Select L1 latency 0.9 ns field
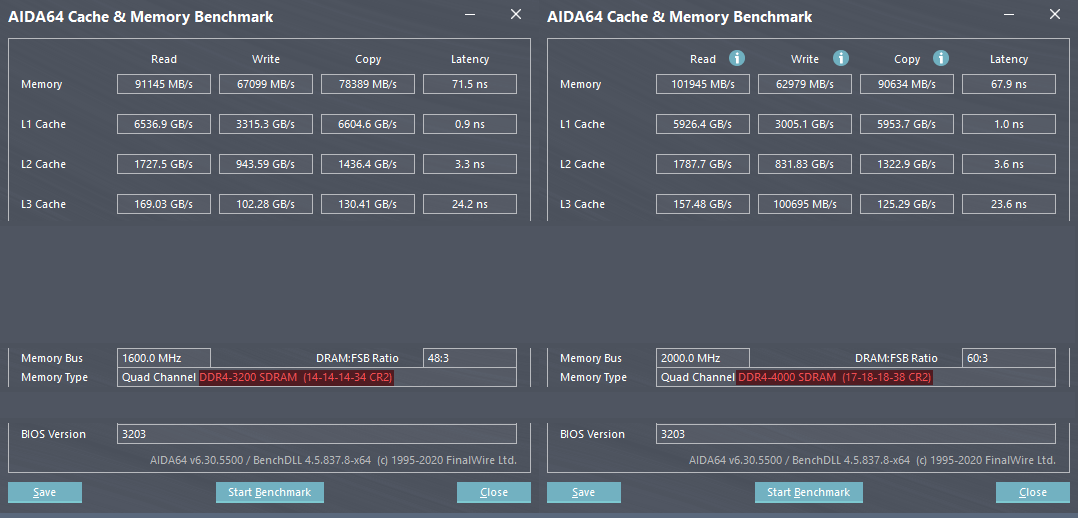Screen dimensions: 1078x518 click(470, 125)
